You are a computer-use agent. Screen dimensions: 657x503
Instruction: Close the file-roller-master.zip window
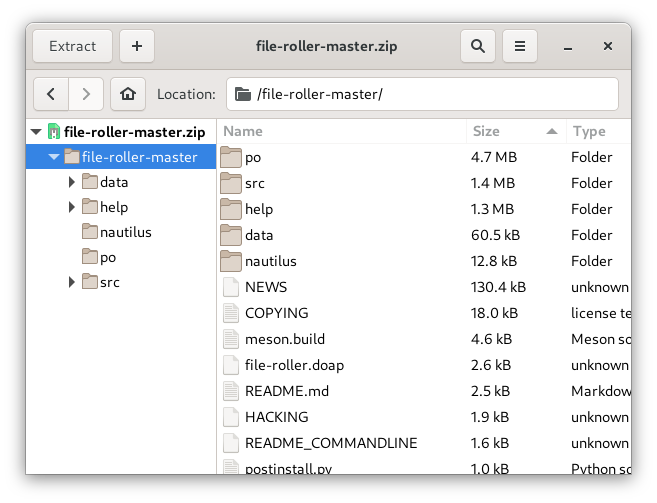pos(608,46)
